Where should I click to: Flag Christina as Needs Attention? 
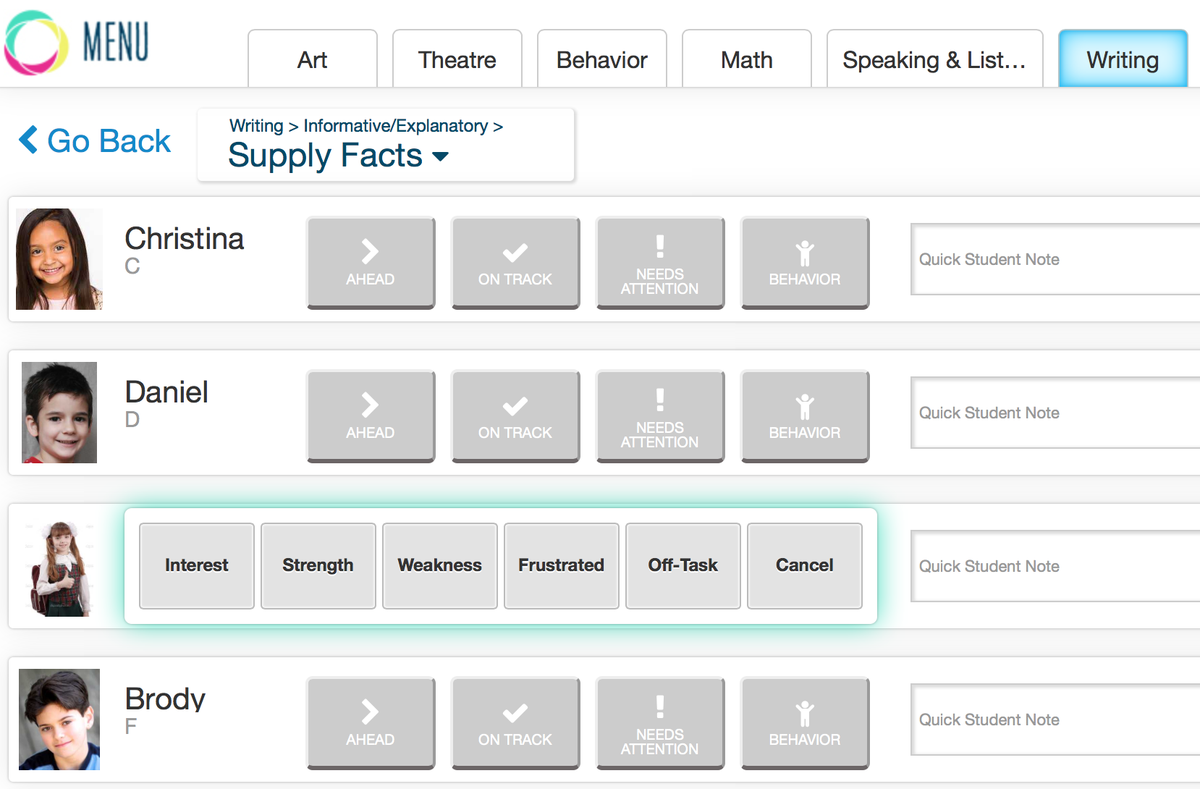660,262
